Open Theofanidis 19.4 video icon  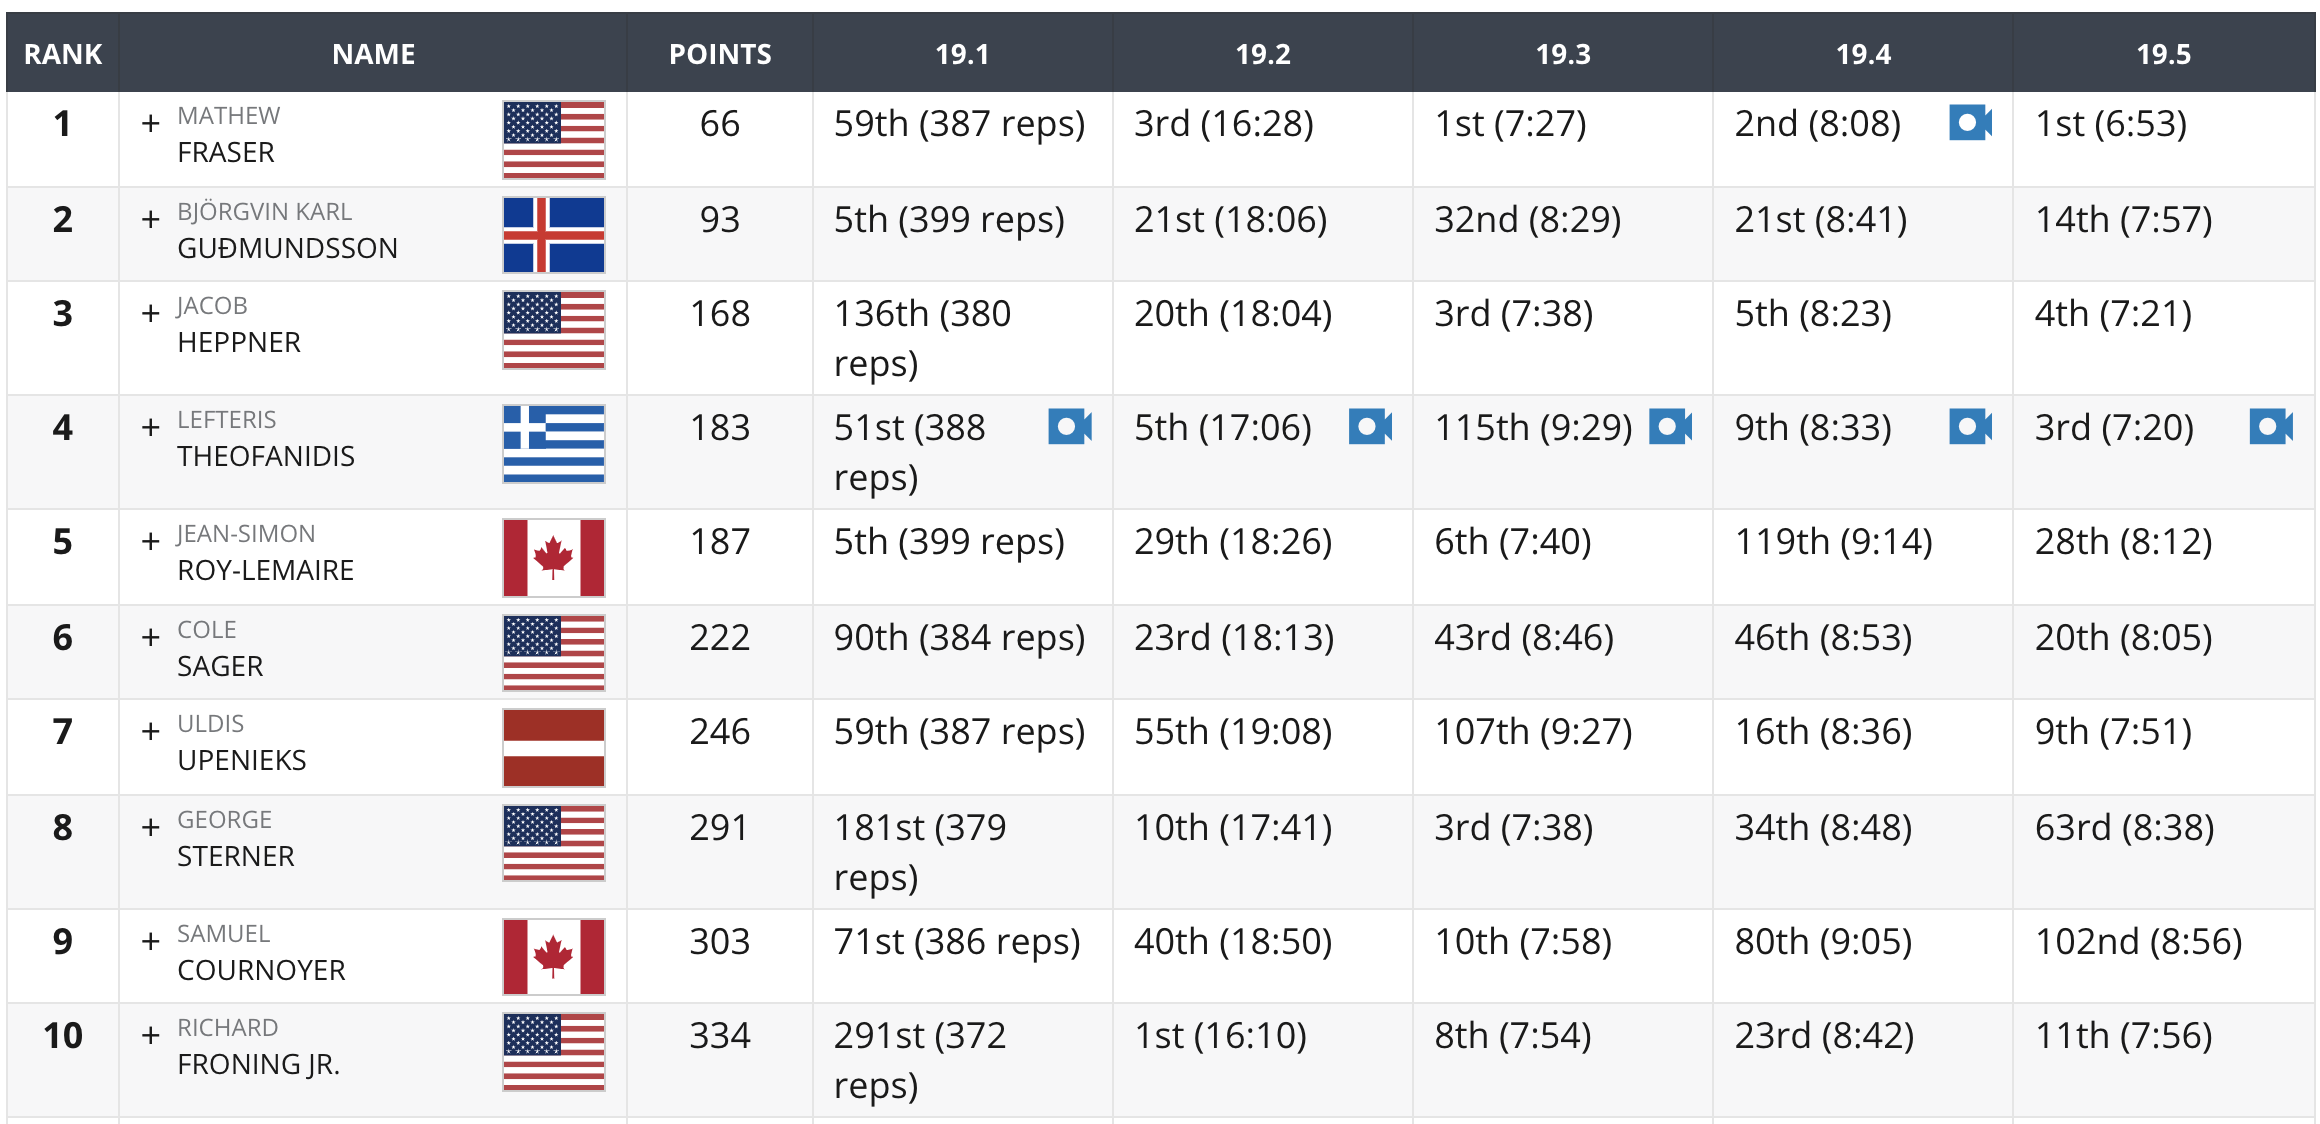click(x=1970, y=427)
